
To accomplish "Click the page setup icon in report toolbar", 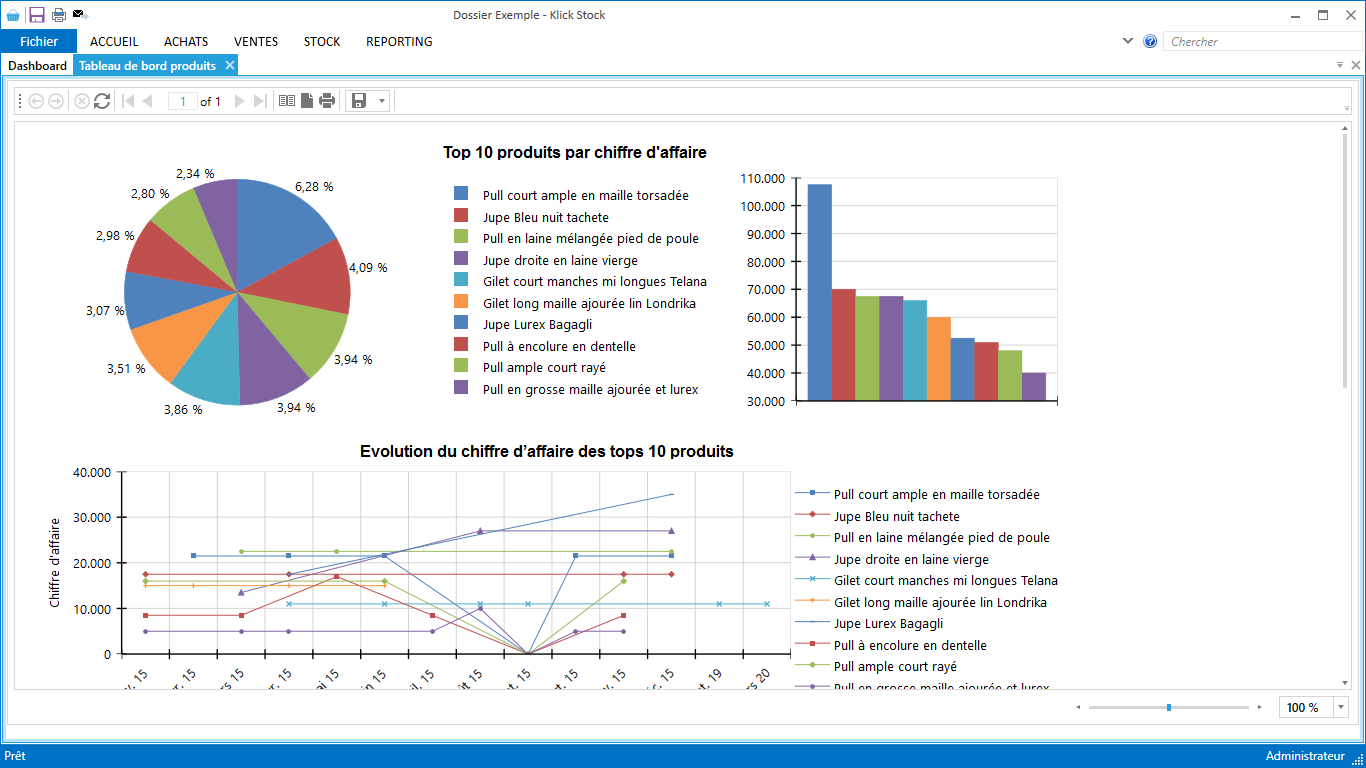I will point(307,101).
